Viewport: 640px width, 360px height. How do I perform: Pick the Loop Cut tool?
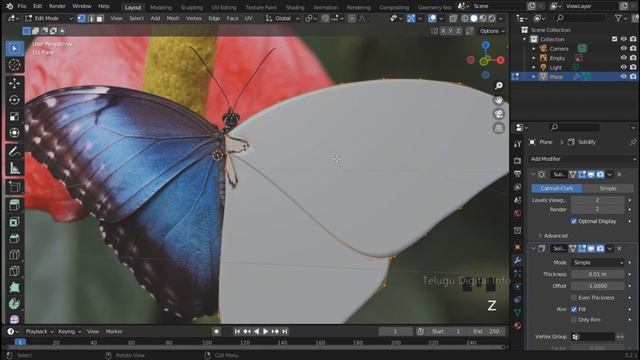pyautogui.click(x=15, y=255)
